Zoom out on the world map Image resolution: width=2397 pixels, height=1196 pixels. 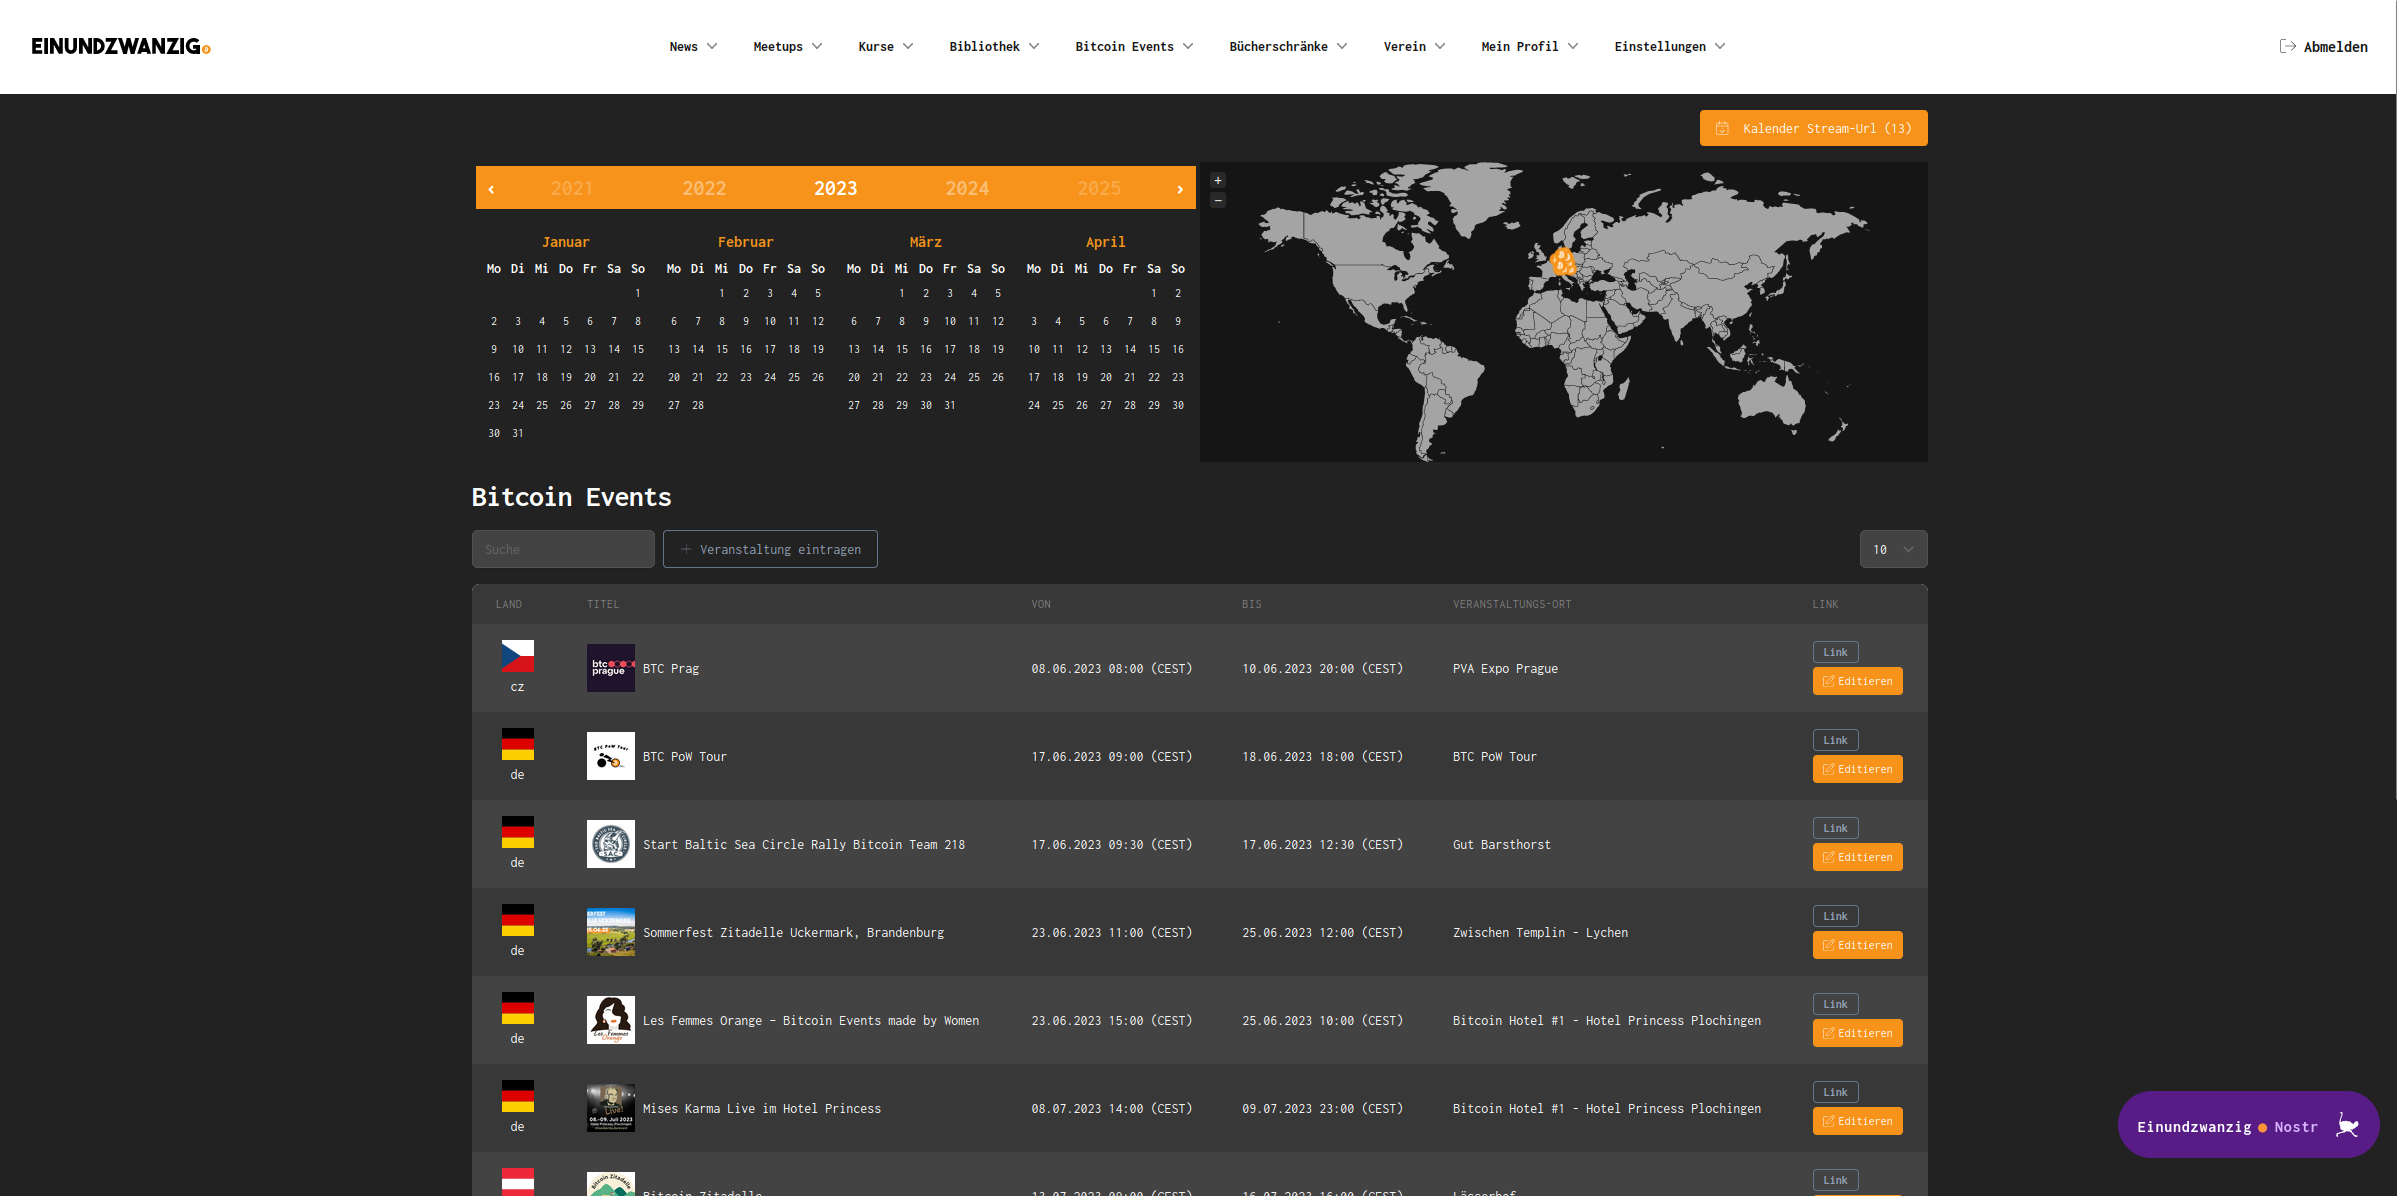coord(1217,200)
